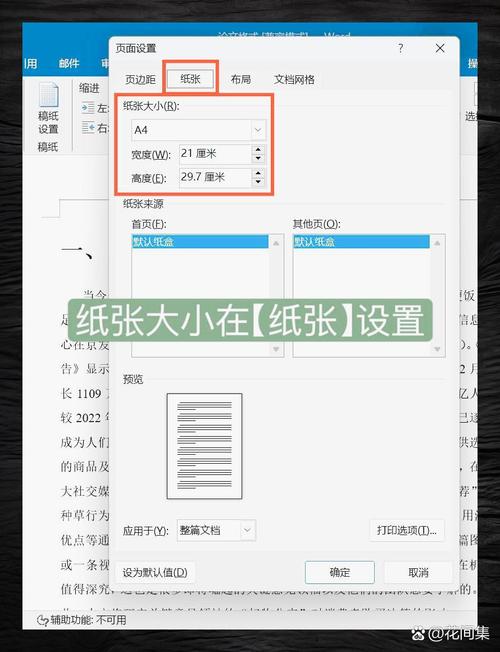This screenshot has width=500, height=652.
Task: Open the 布局 tab
Action: click(241, 79)
